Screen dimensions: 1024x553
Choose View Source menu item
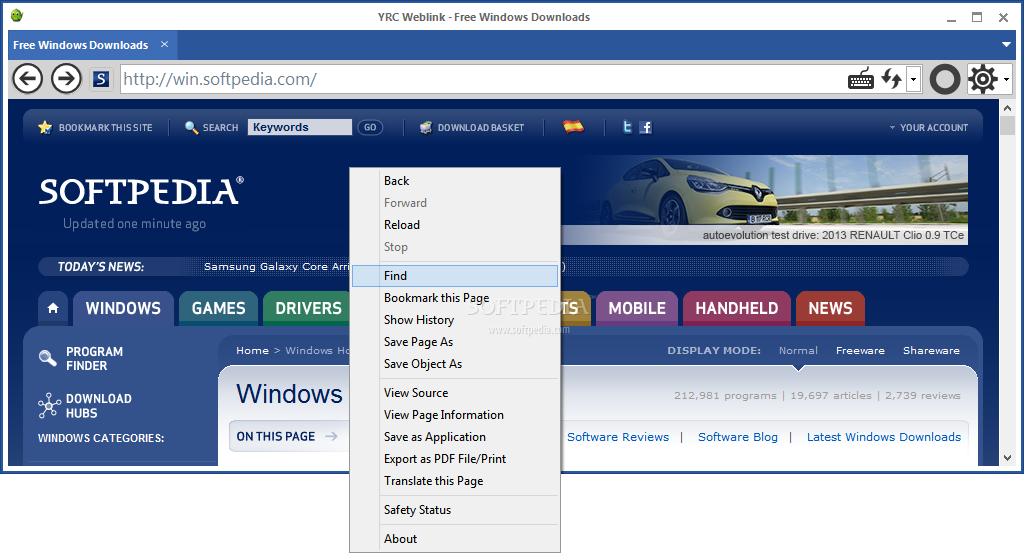pos(455,393)
